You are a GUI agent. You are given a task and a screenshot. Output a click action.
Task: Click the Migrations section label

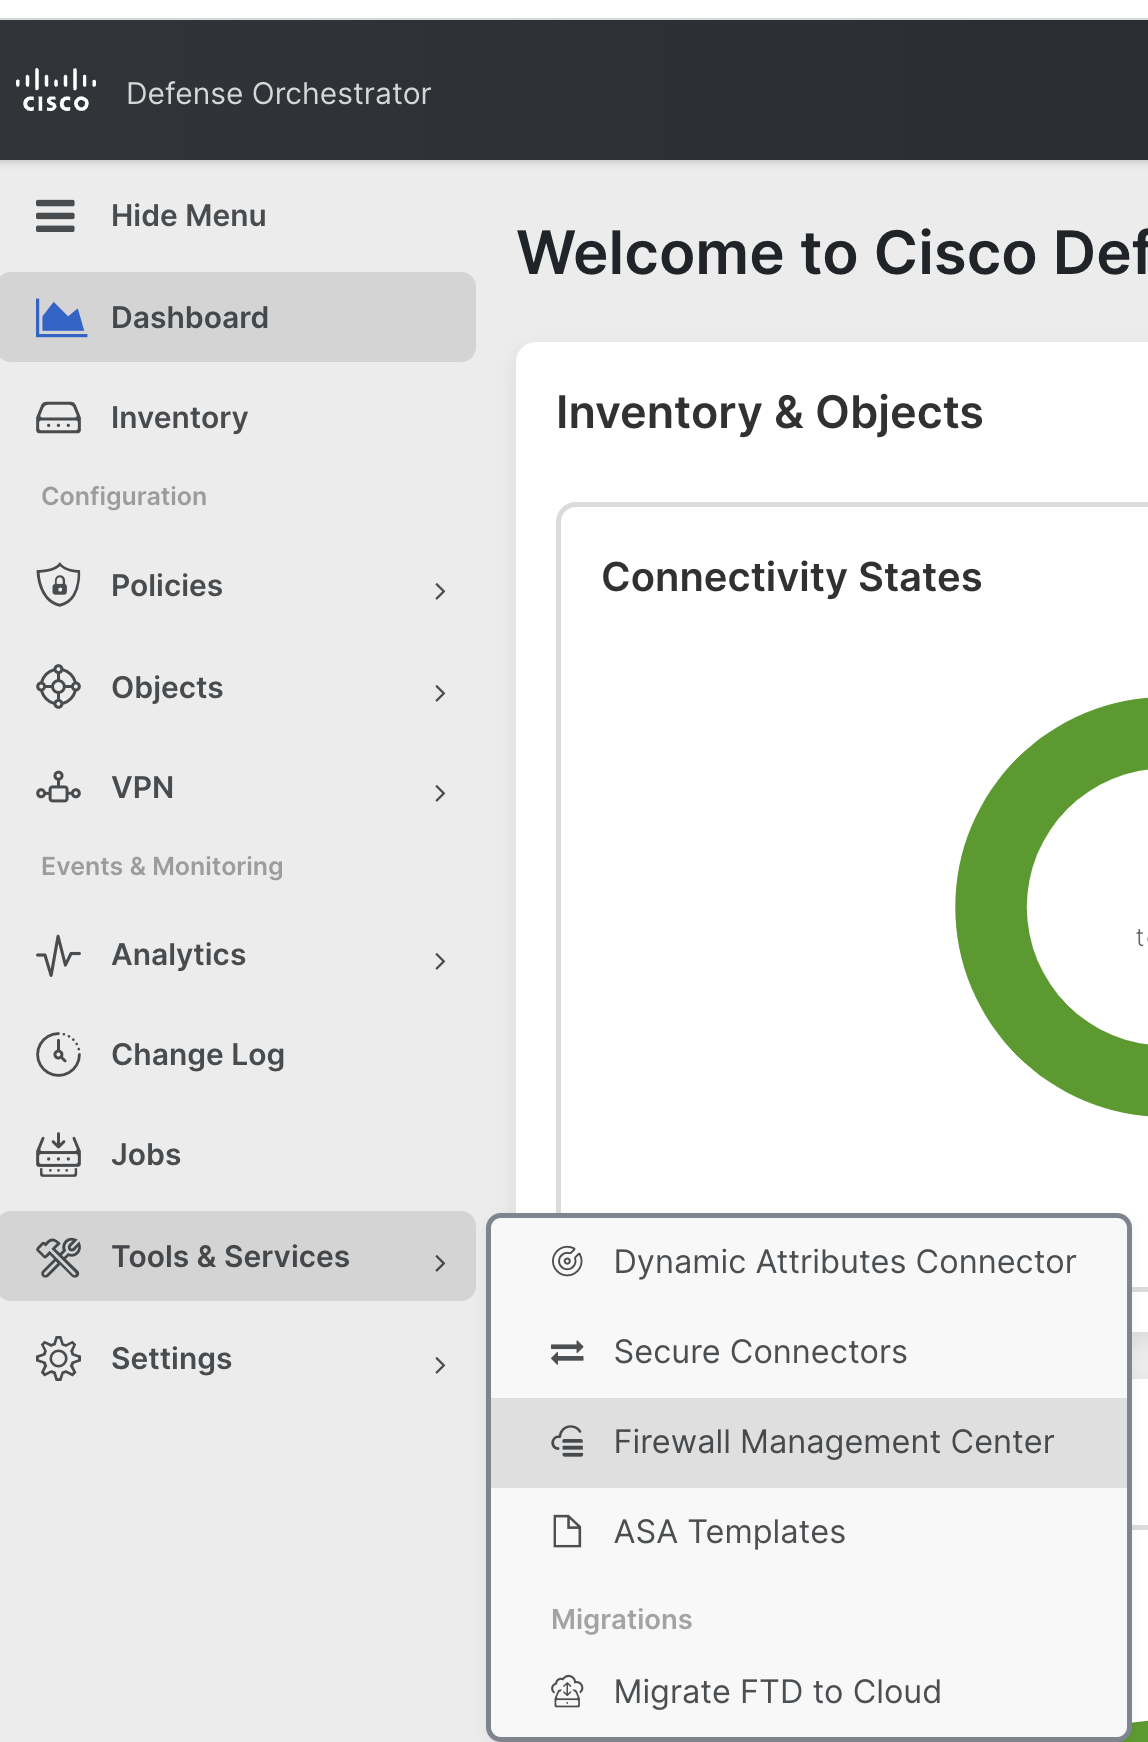pos(622,1619)
